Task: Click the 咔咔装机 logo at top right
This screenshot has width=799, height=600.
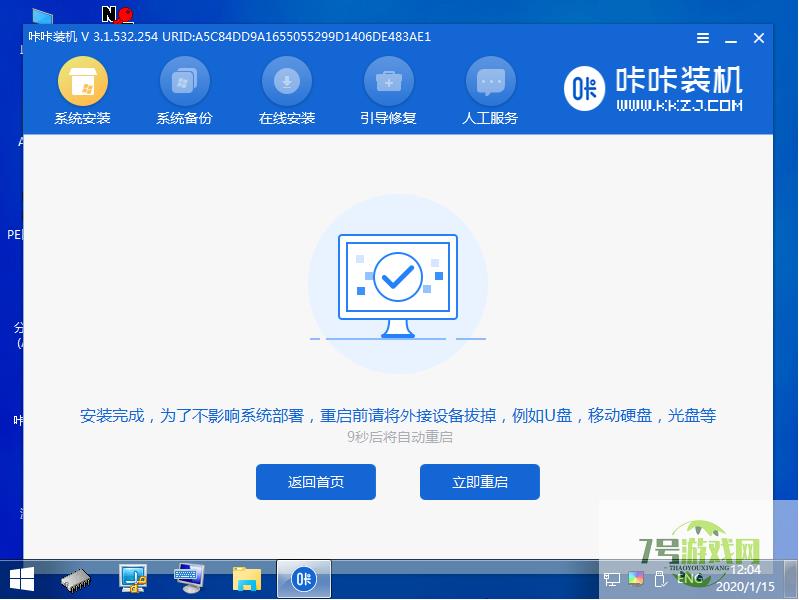Action: (653, 89)
